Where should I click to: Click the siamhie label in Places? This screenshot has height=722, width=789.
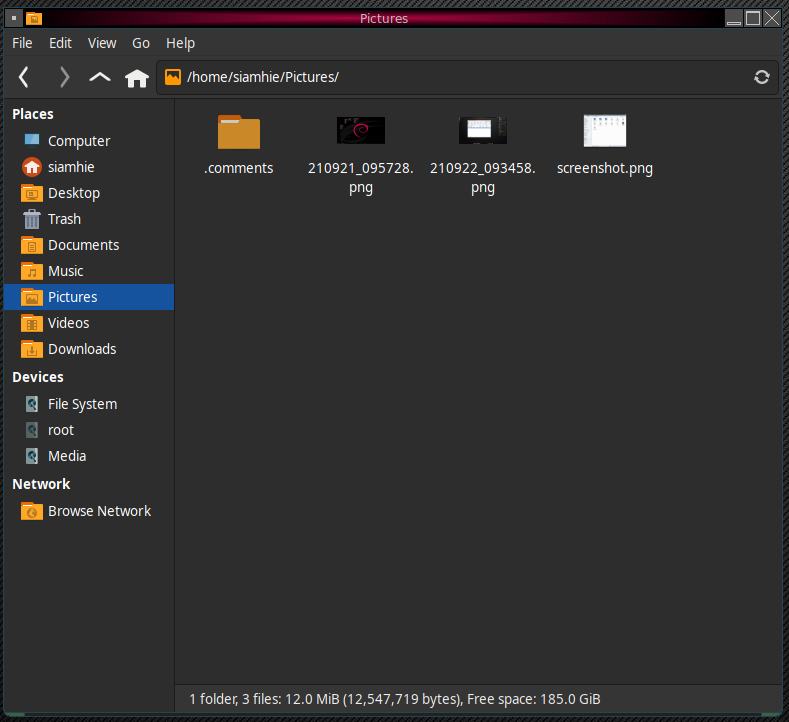click(71, 167)
